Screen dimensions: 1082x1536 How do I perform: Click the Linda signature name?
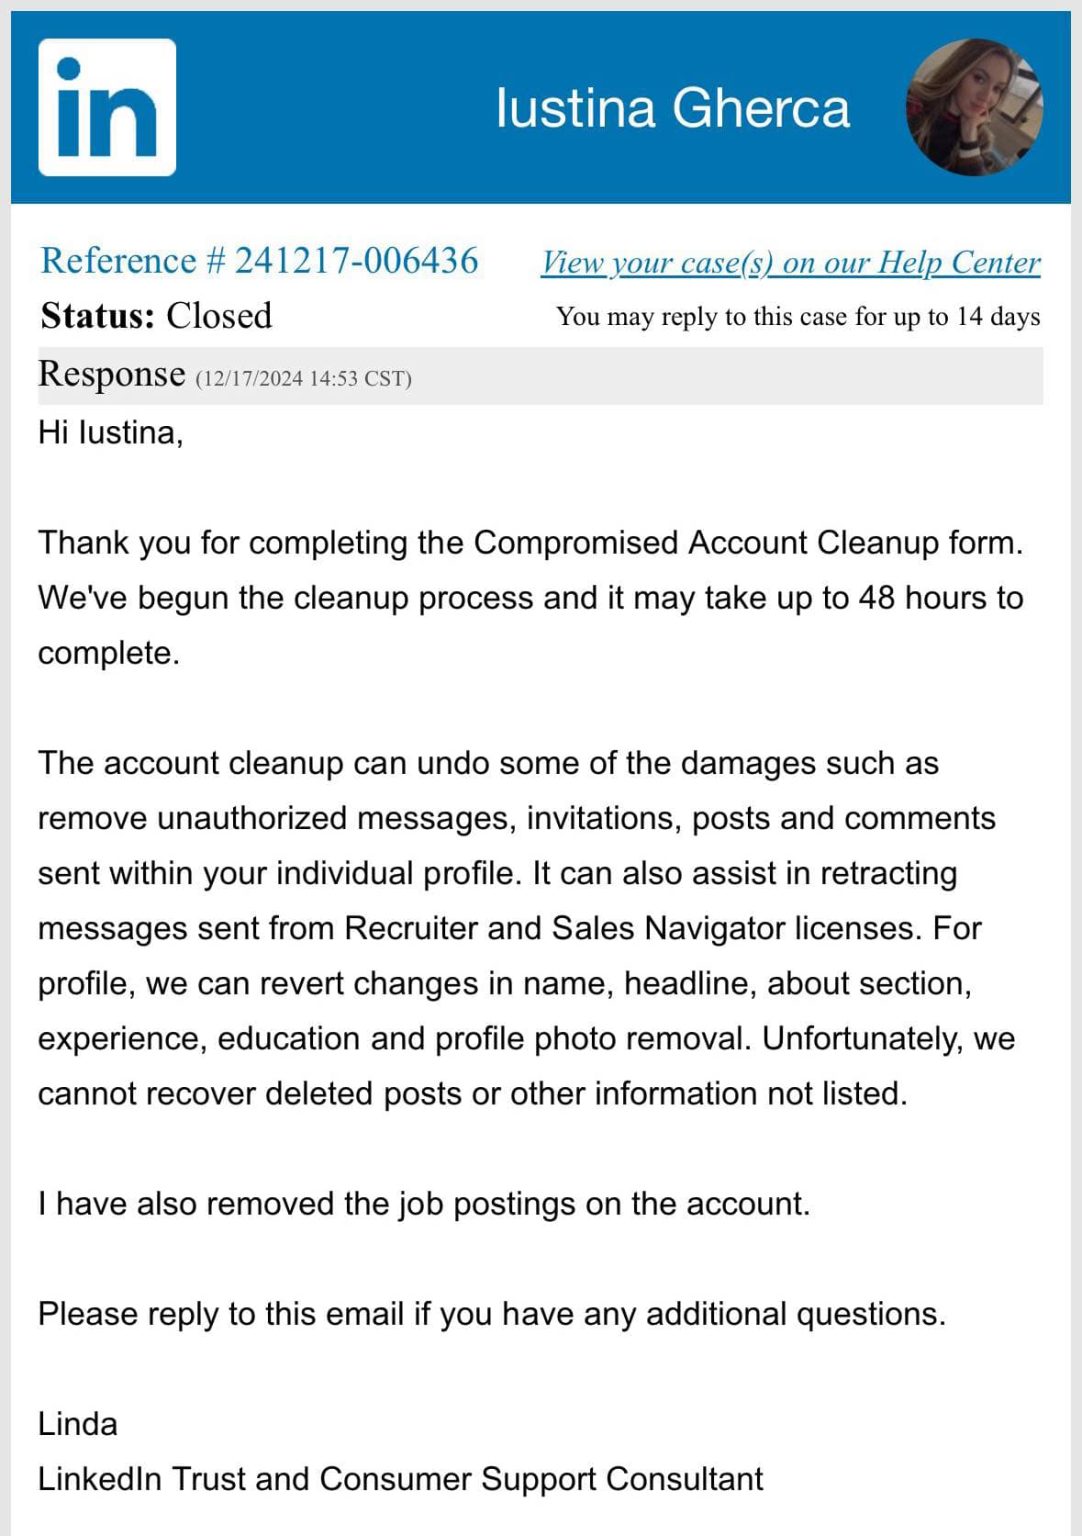click(x=77, y=1424)
